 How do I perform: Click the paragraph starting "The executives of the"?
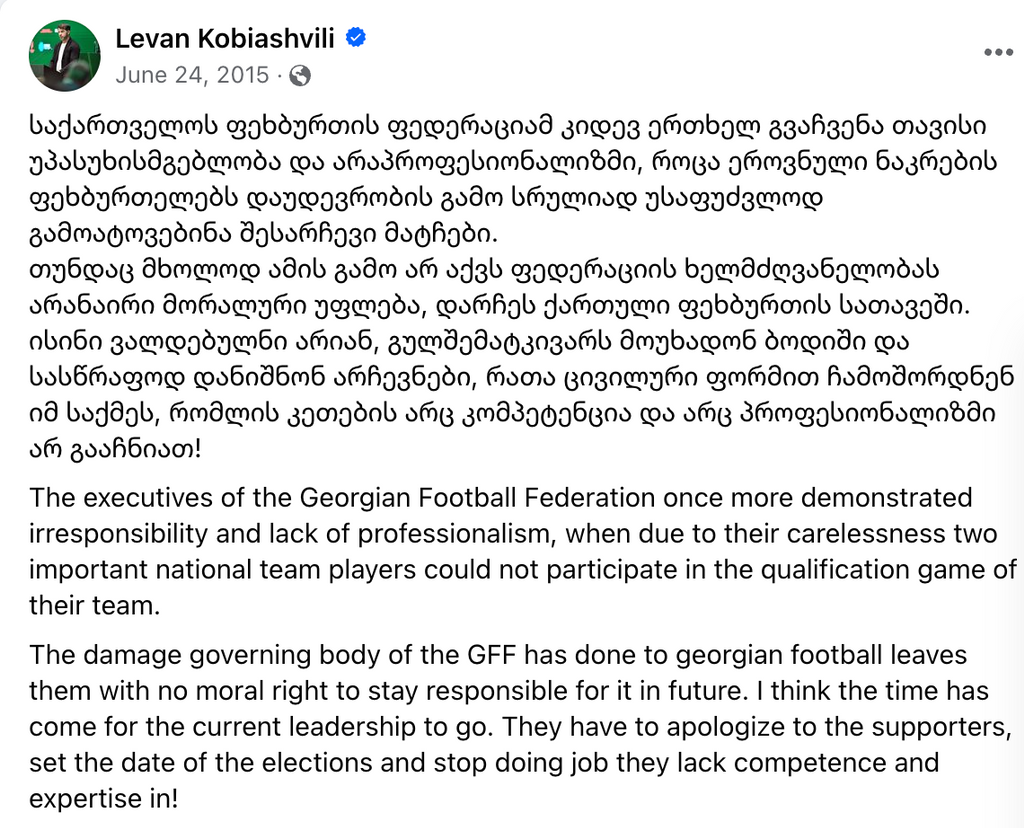tap(522, 552)
